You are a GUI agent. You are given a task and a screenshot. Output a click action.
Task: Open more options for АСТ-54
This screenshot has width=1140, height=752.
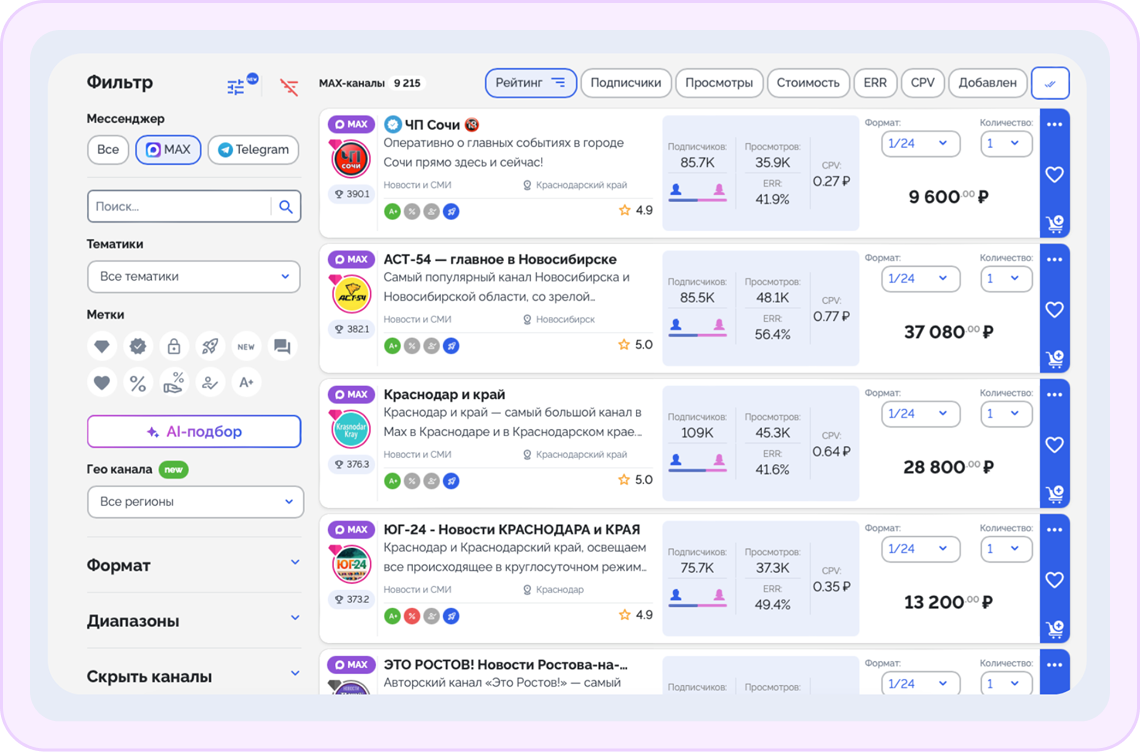click(1054, 260)
